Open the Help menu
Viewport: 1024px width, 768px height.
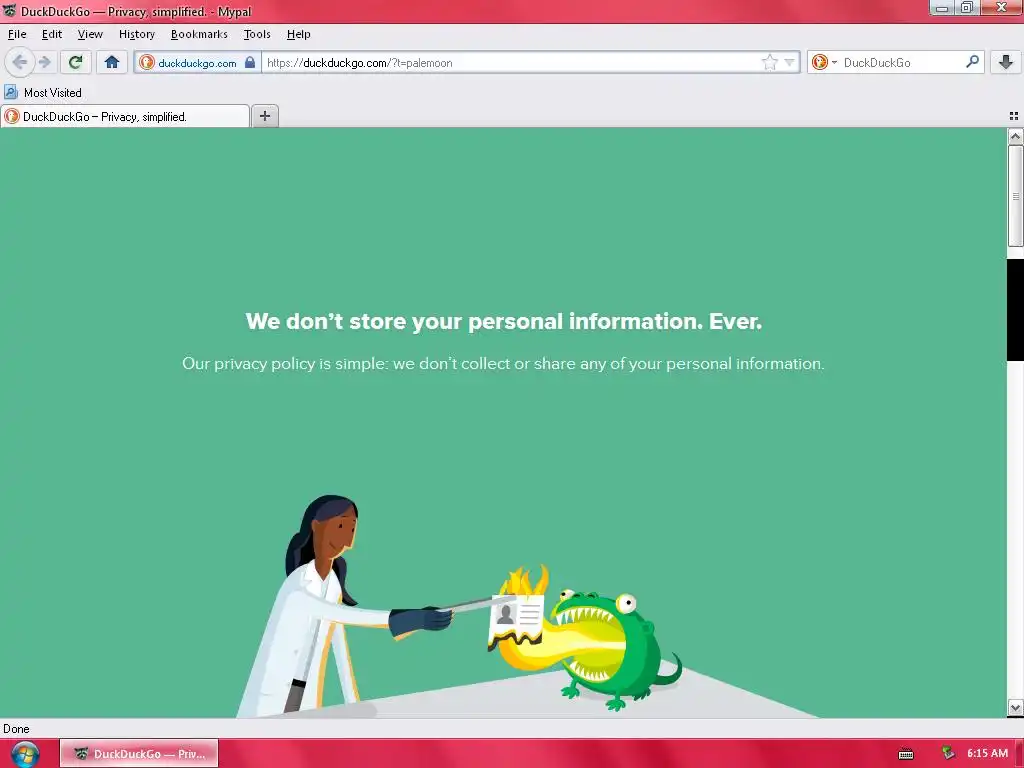298,34
